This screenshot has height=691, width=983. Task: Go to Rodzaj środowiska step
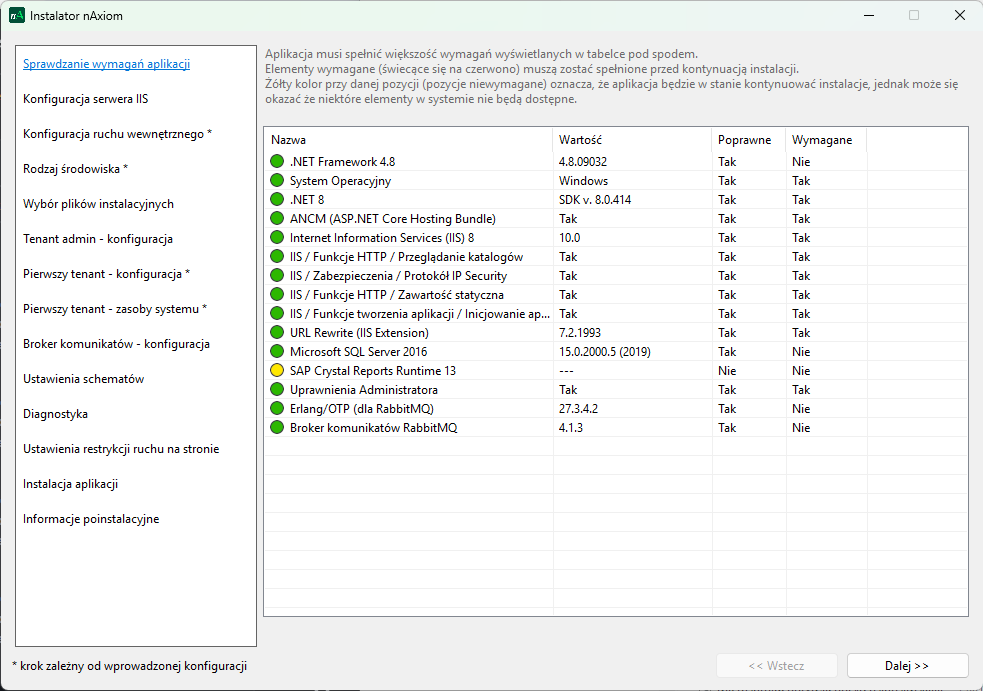pyautogui.click(x=75, y=169)
